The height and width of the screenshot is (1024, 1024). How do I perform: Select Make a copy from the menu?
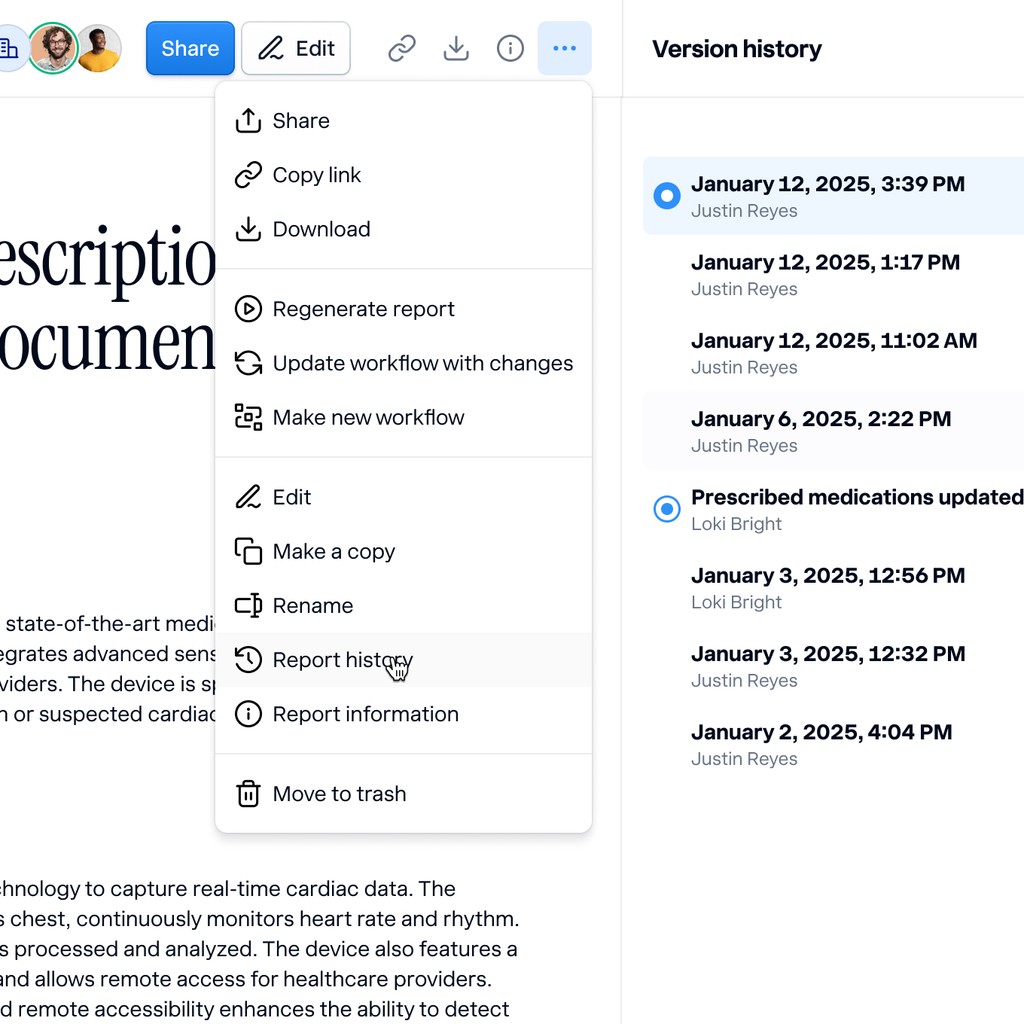click(334, 551)
